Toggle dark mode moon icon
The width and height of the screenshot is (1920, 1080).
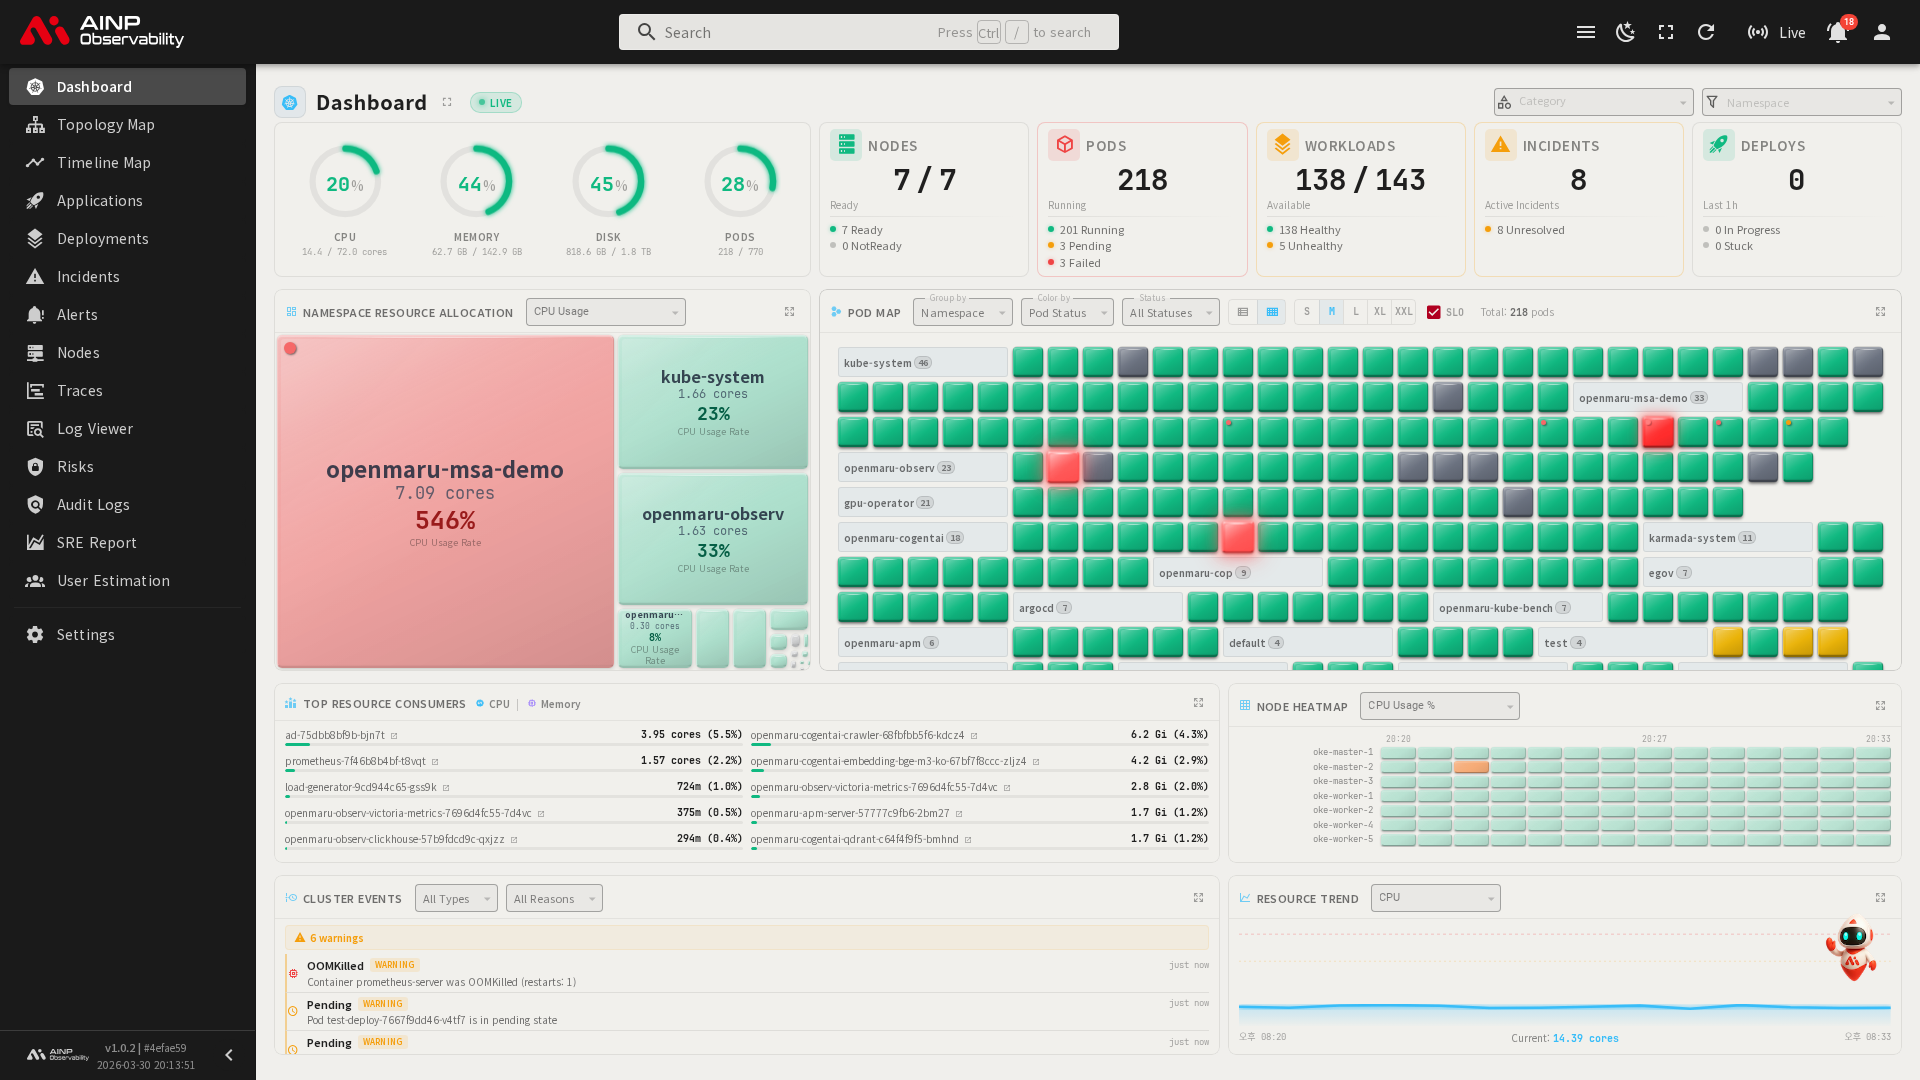1625,32
